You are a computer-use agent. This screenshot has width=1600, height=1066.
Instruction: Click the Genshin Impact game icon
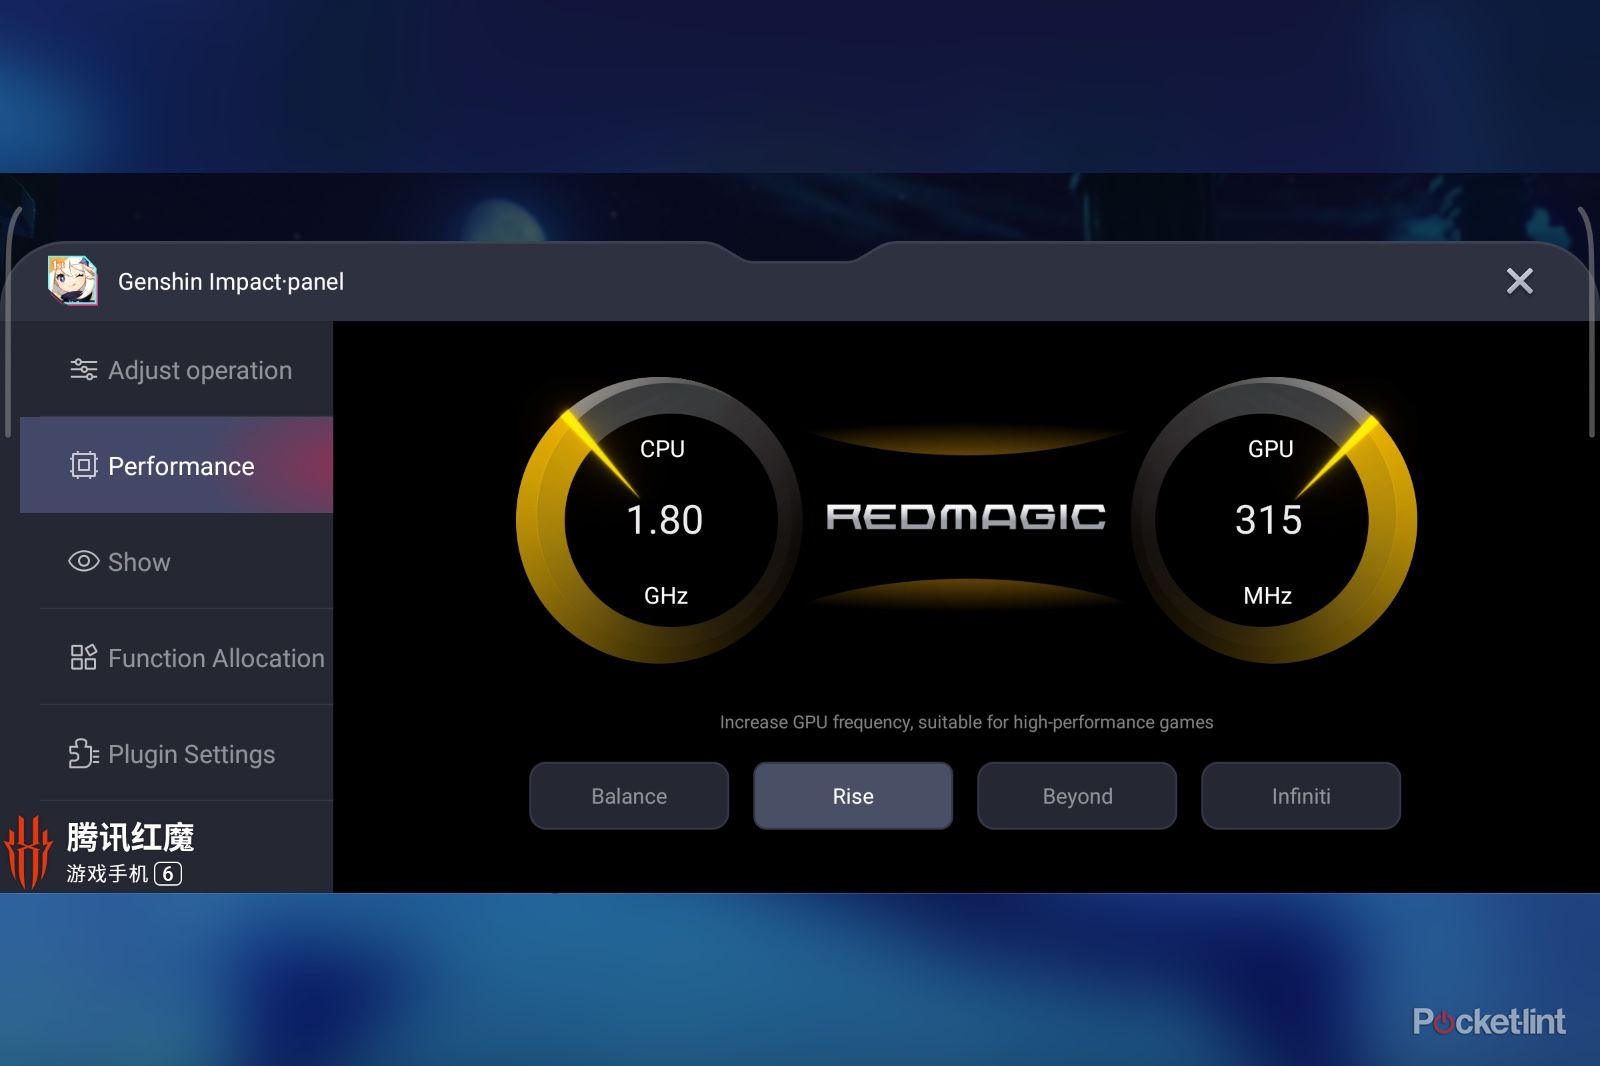(73, 280)
